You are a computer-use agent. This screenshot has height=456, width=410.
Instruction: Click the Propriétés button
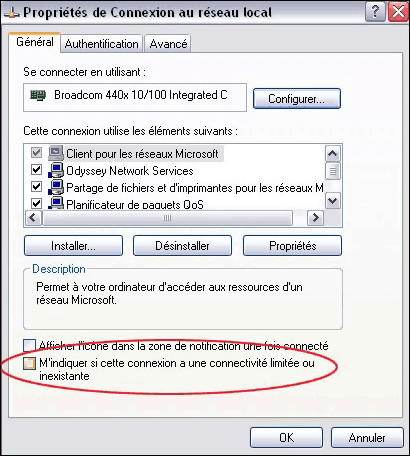point(292,246)
